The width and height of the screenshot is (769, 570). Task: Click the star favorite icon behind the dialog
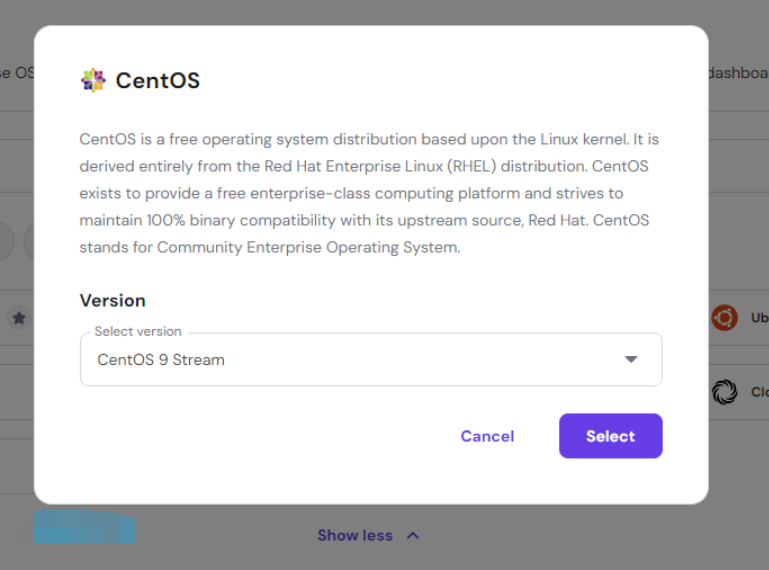(x=18, y=318)
